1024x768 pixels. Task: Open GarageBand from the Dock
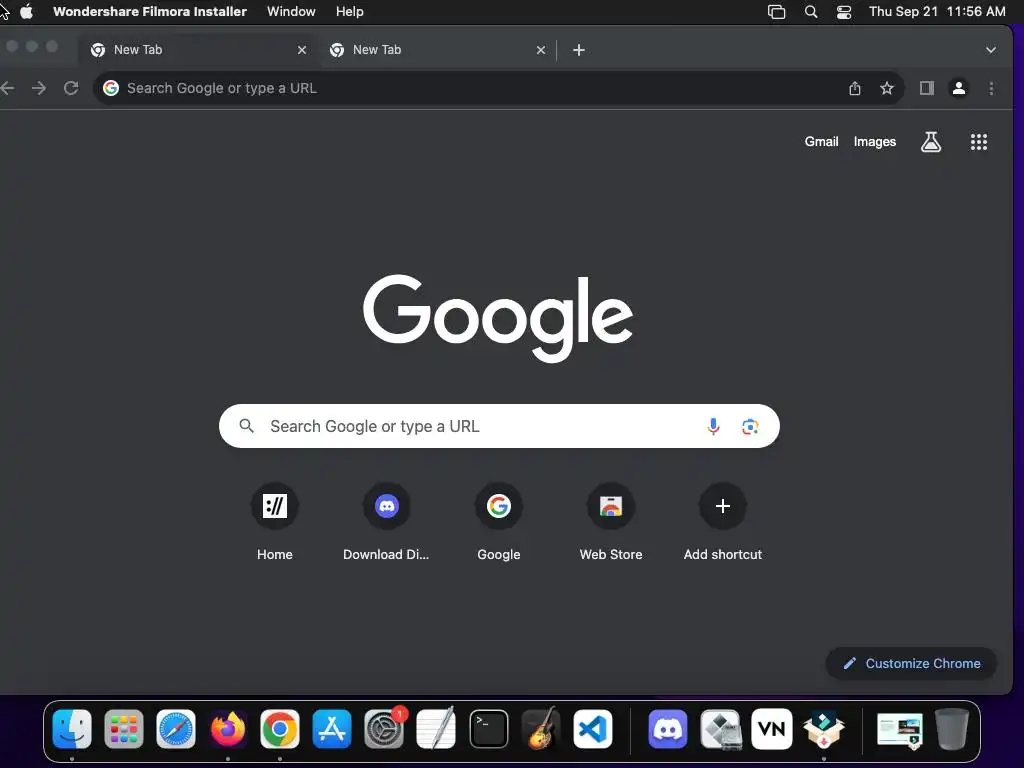click(541, 729)
